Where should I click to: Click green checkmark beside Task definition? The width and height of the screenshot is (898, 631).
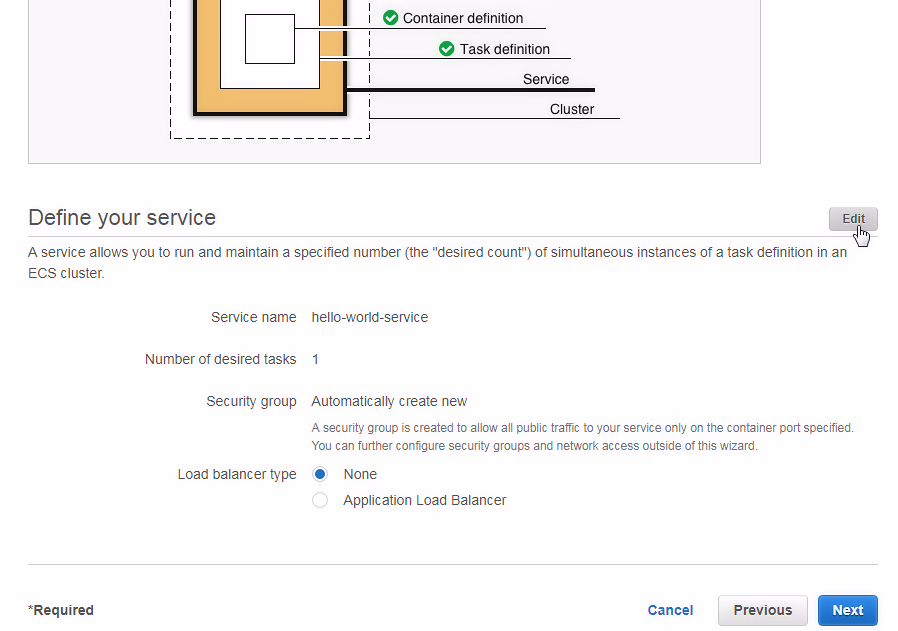point(447,49)
